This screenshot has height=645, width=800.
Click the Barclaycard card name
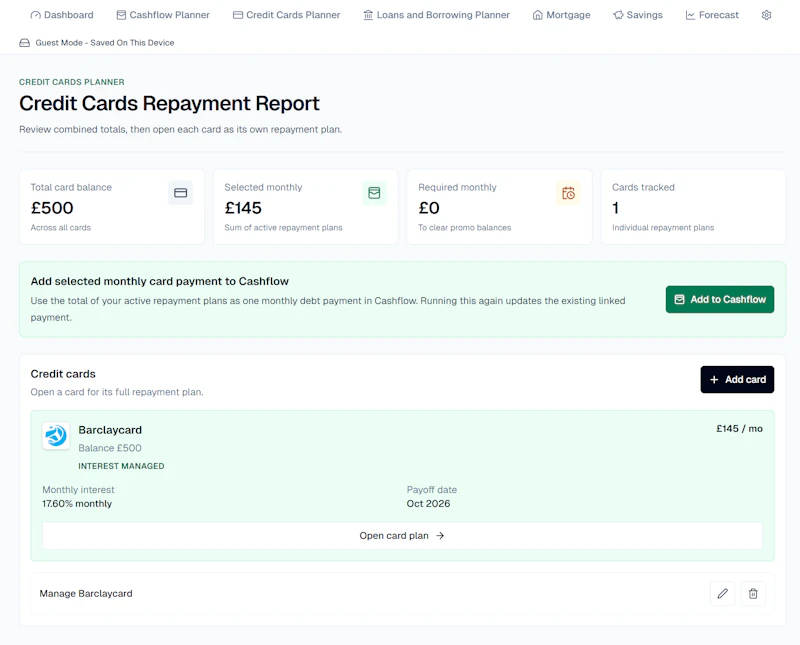tap(110, 430)
